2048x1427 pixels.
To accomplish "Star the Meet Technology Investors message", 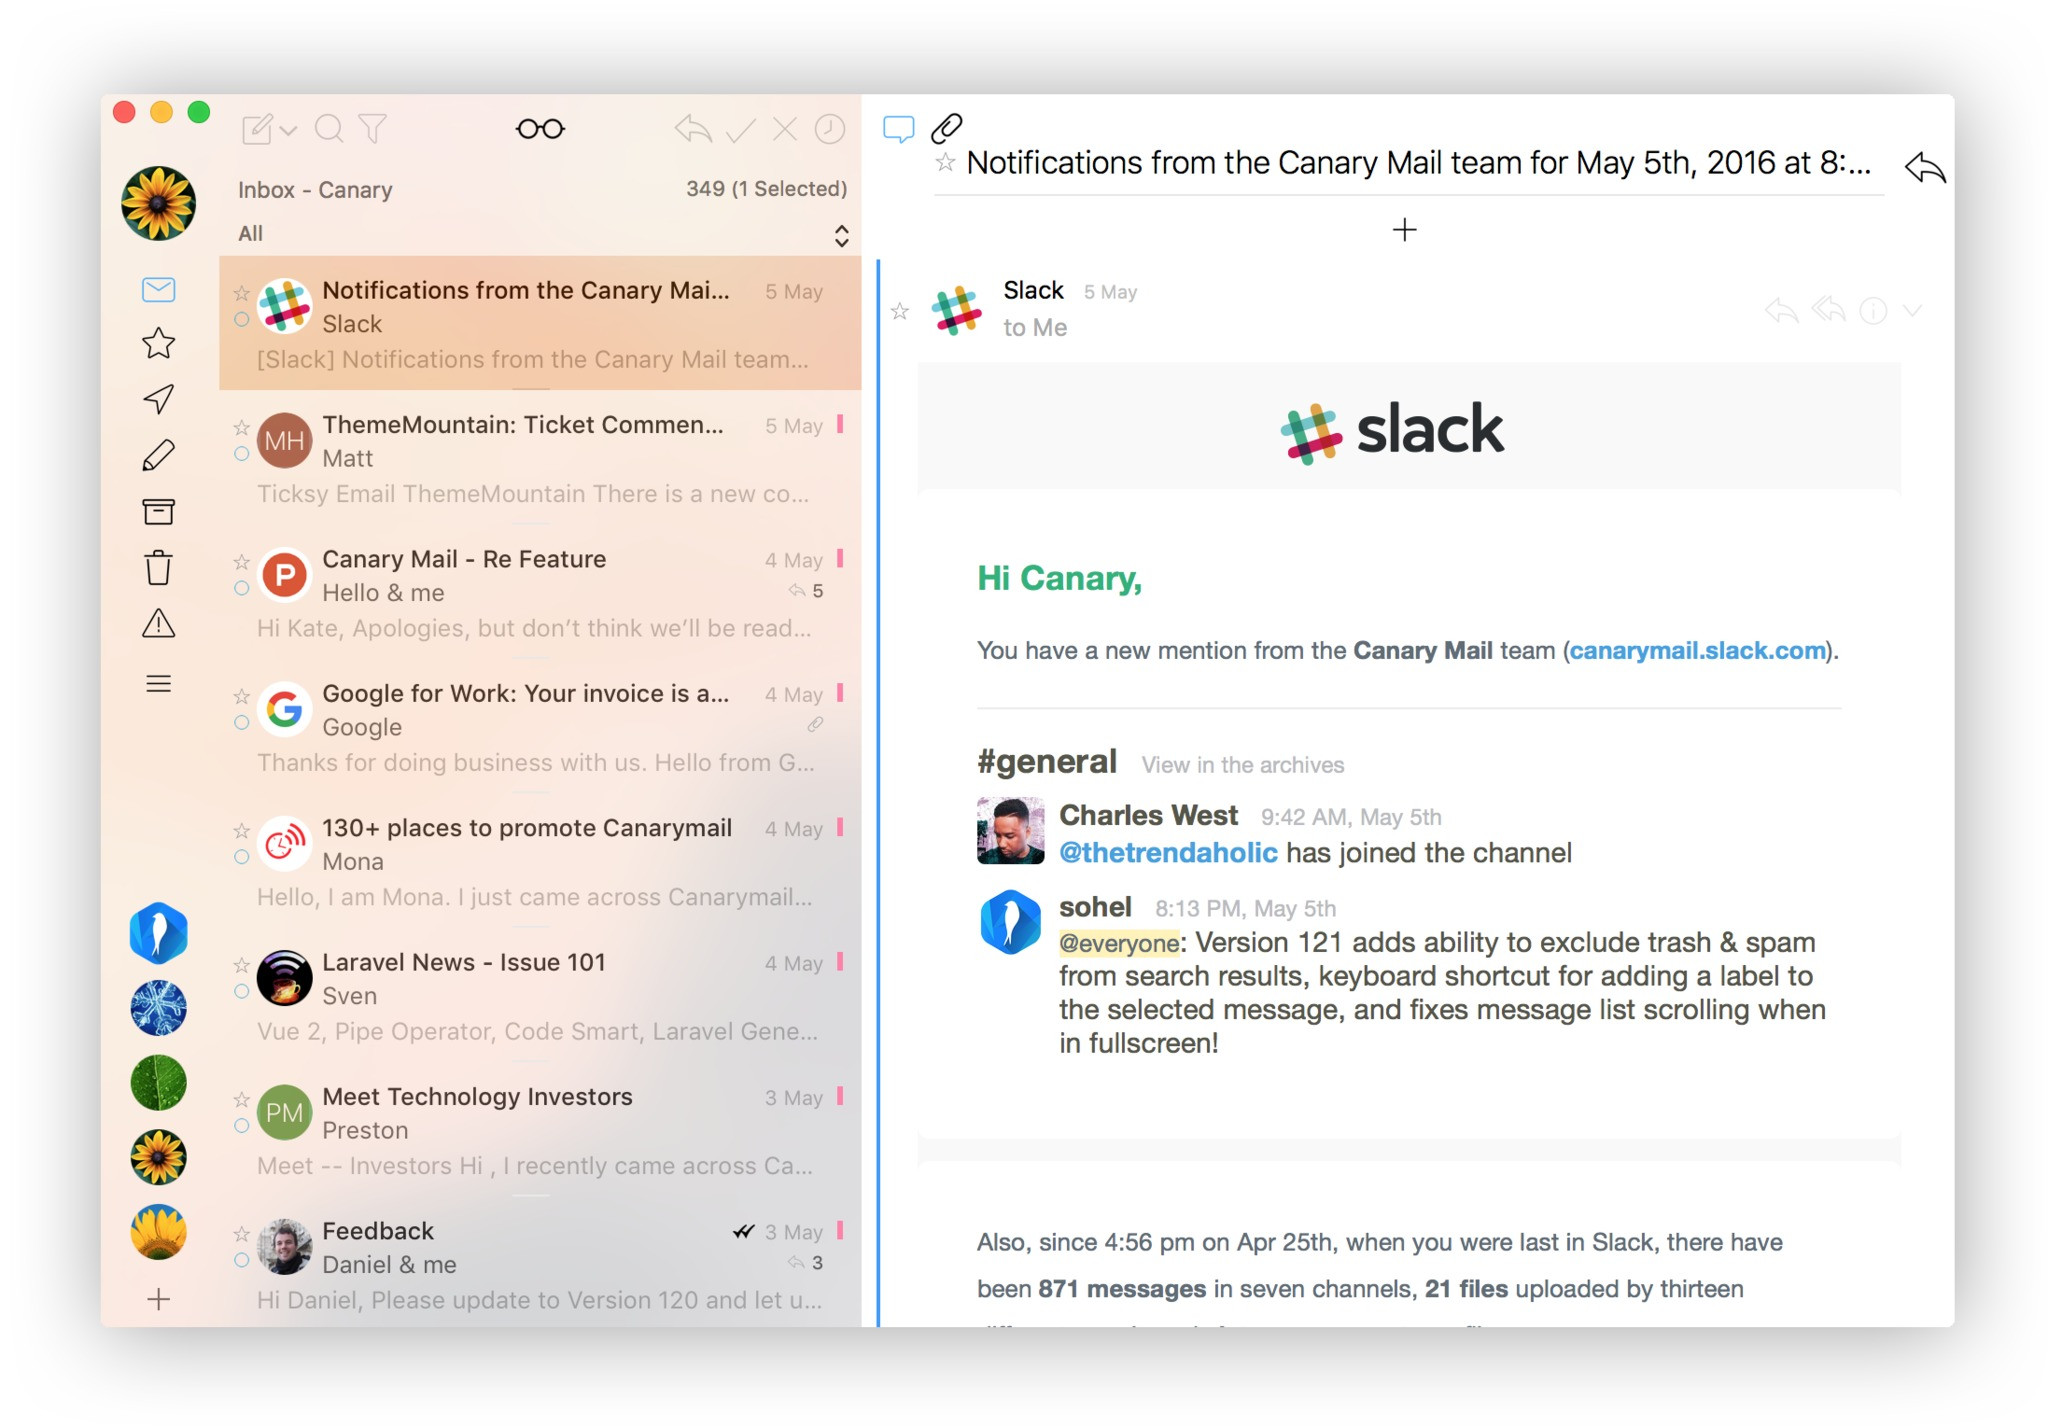I will click(242, 1099).
